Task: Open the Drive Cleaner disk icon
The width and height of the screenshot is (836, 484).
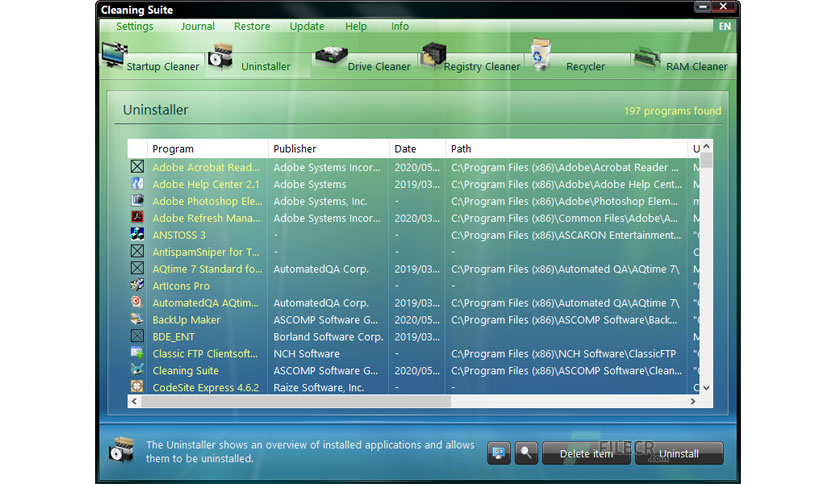Action: click(331, 55)
